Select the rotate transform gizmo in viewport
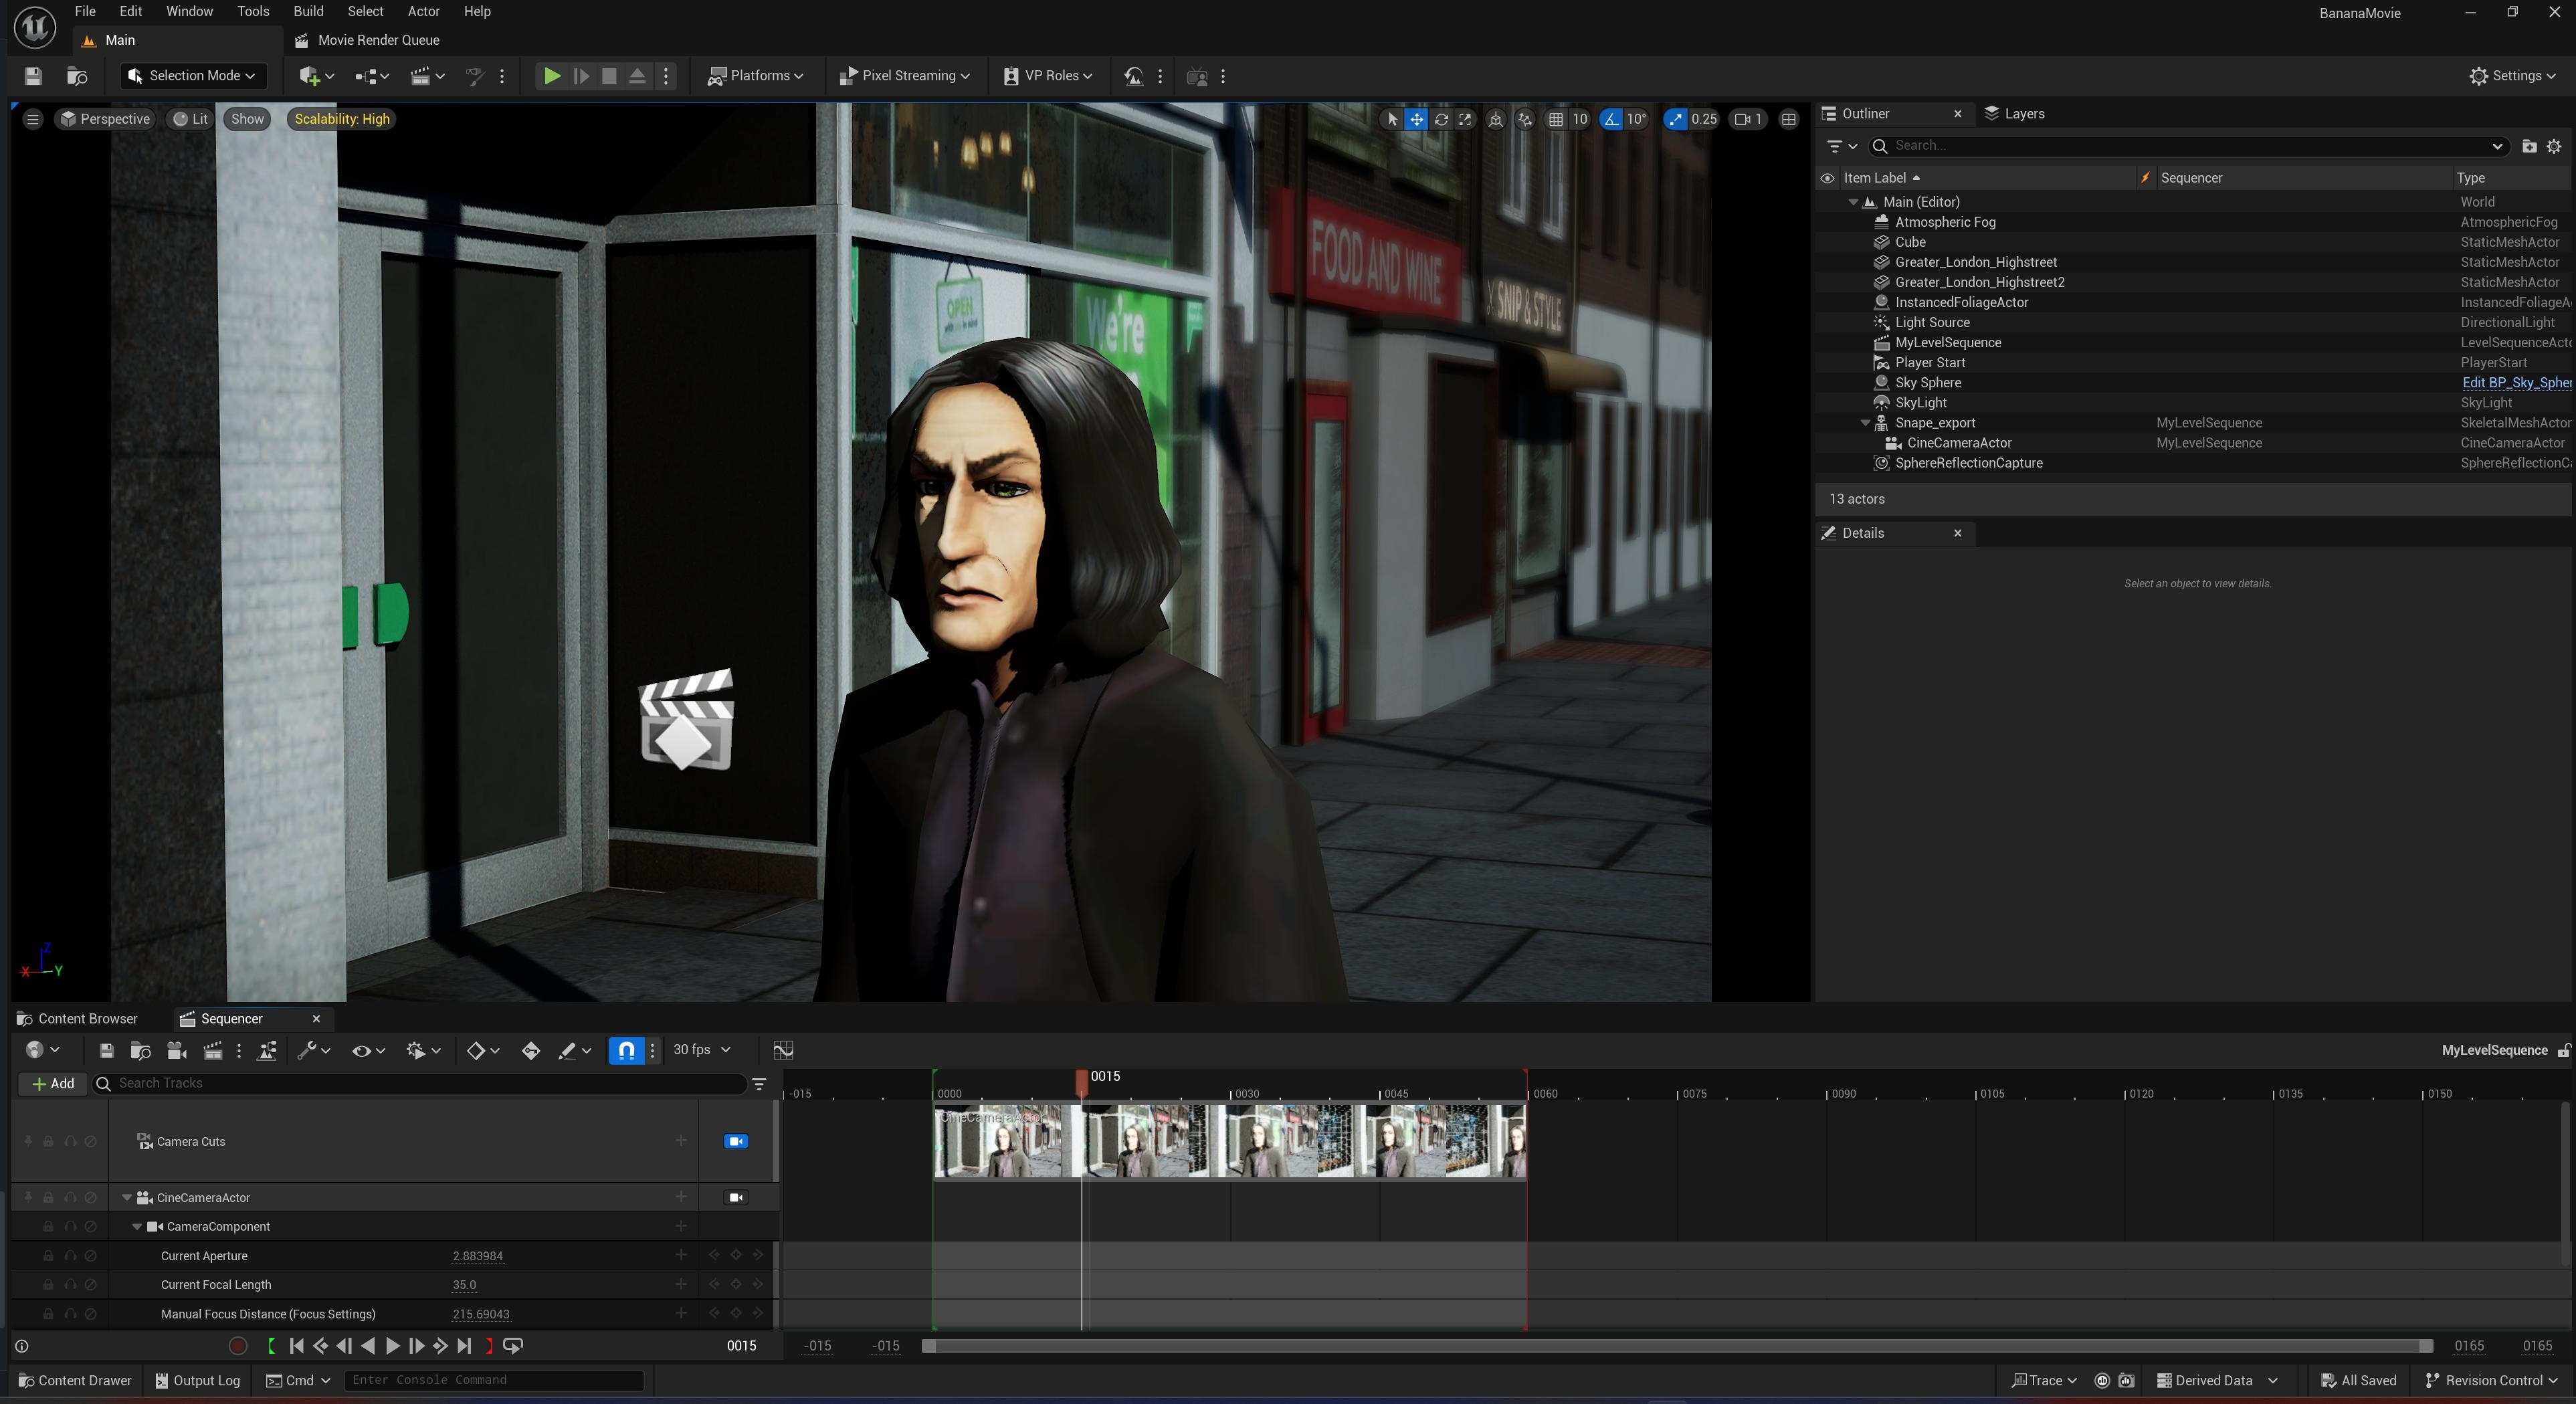 (x=1441, y=119)
